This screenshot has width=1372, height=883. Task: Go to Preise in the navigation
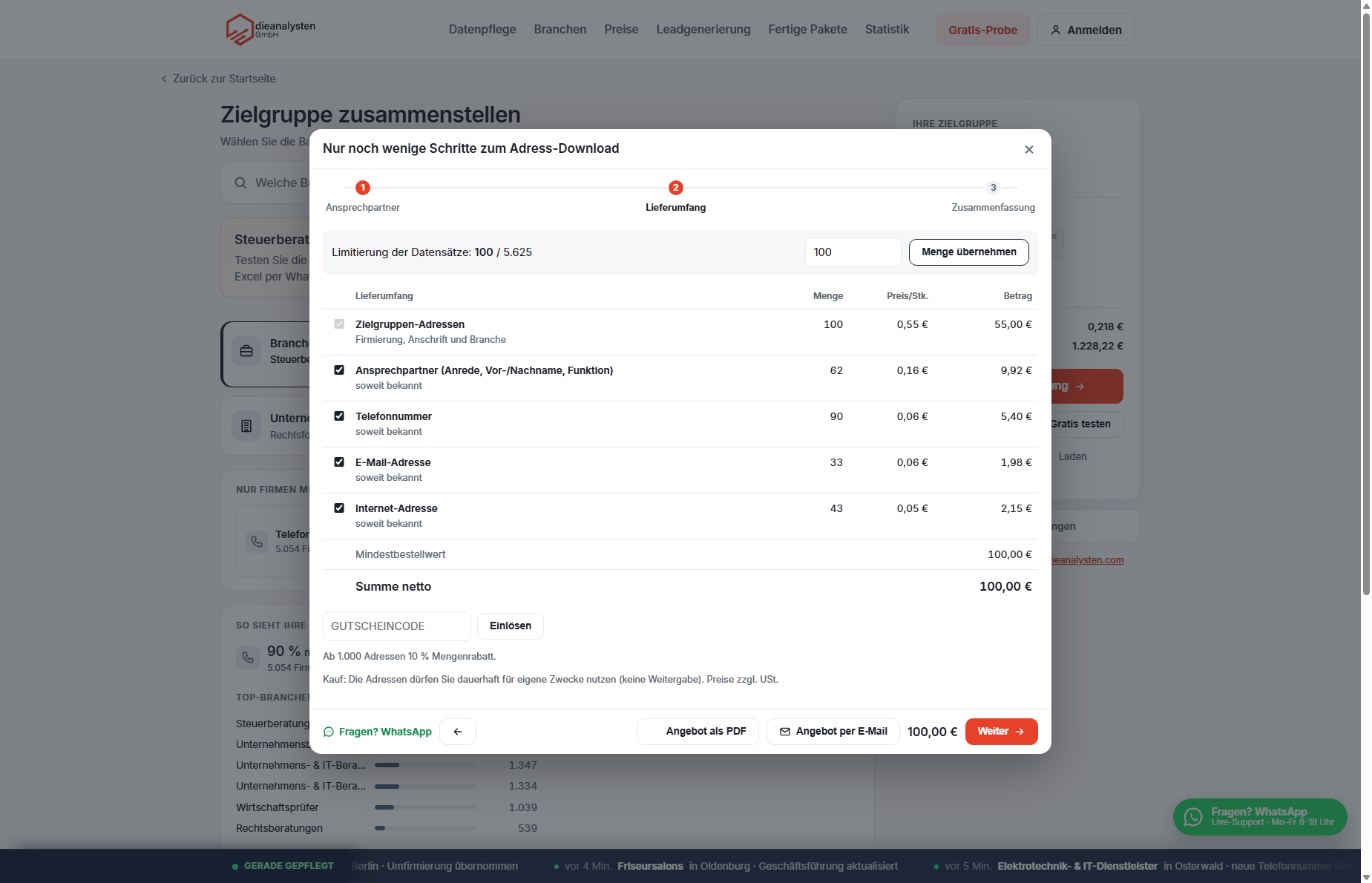click(x=621, y=29)
